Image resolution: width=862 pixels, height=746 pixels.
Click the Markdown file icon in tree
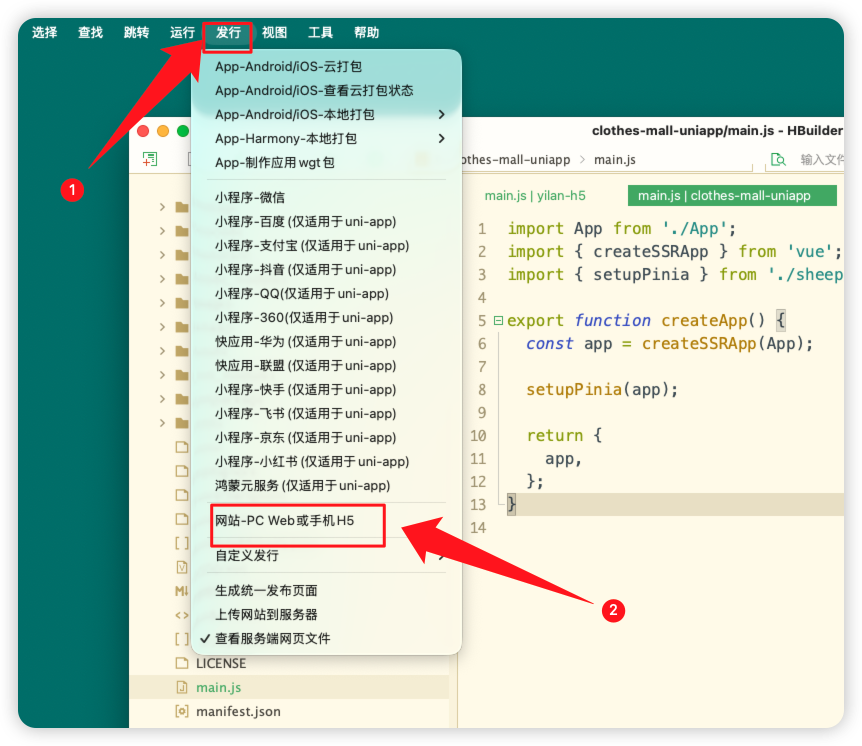[x=181, y=591]
